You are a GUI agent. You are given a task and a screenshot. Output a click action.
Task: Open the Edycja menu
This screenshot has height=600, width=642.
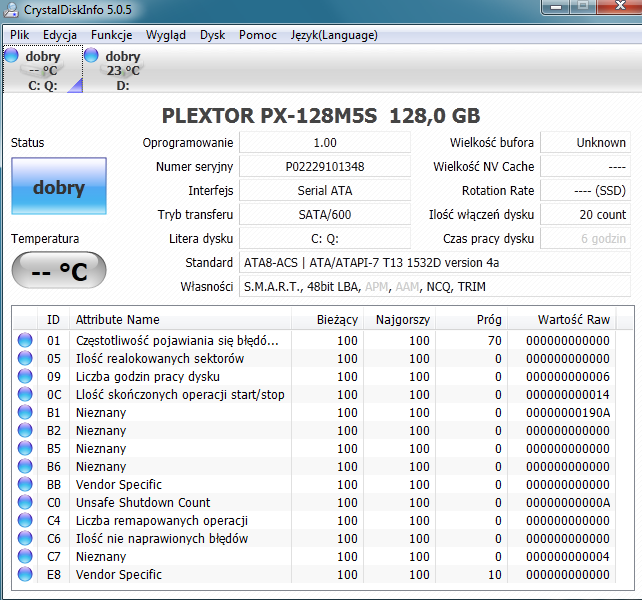click(x=60, y=35)
